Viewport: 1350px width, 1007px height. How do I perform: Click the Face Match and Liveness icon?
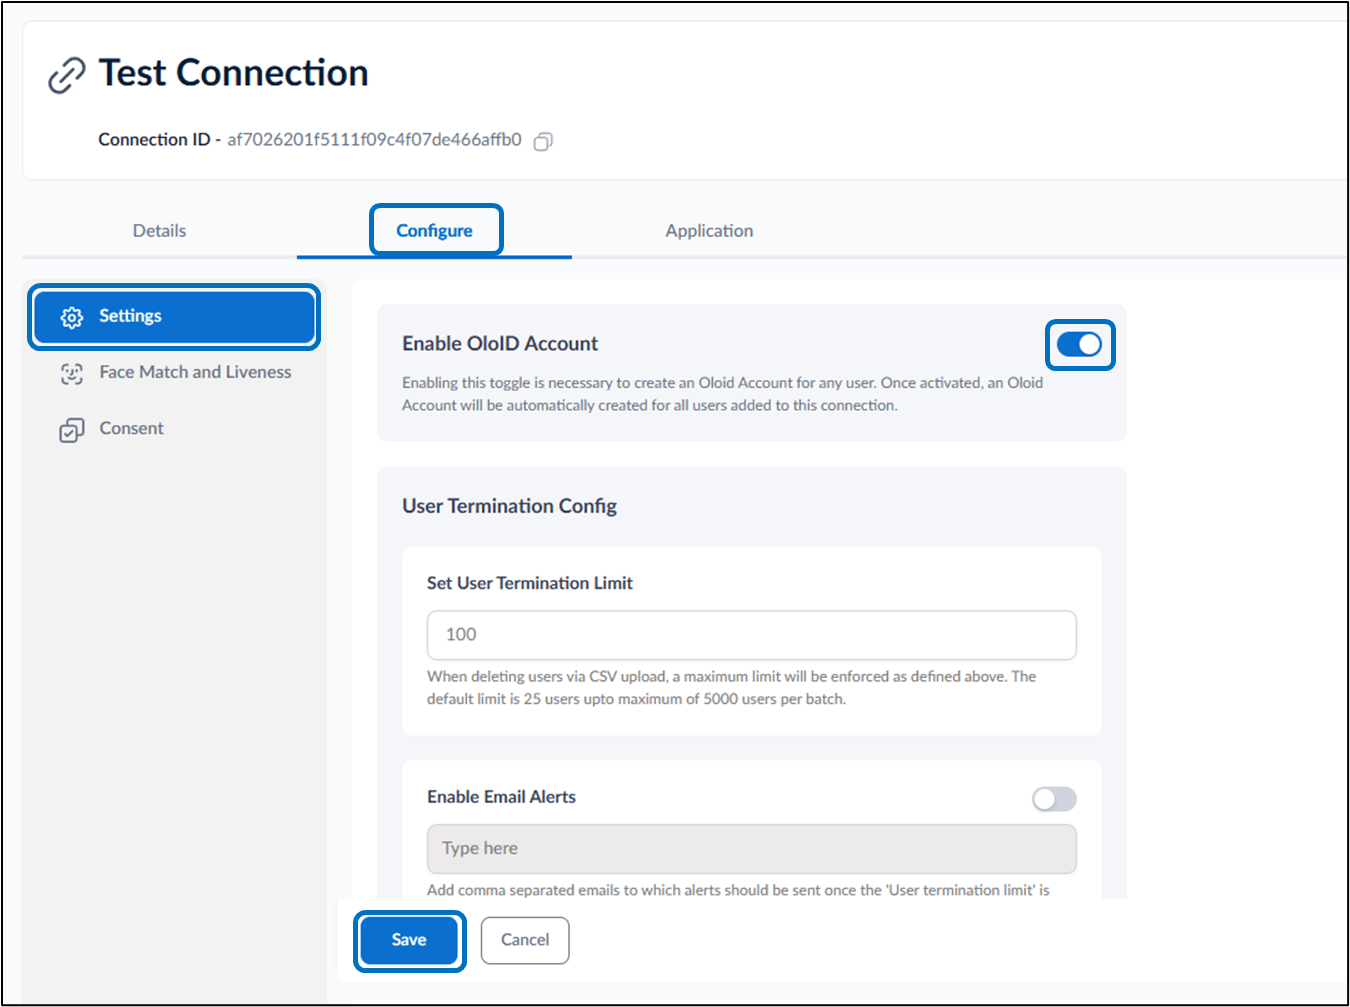tap(72, 373)
